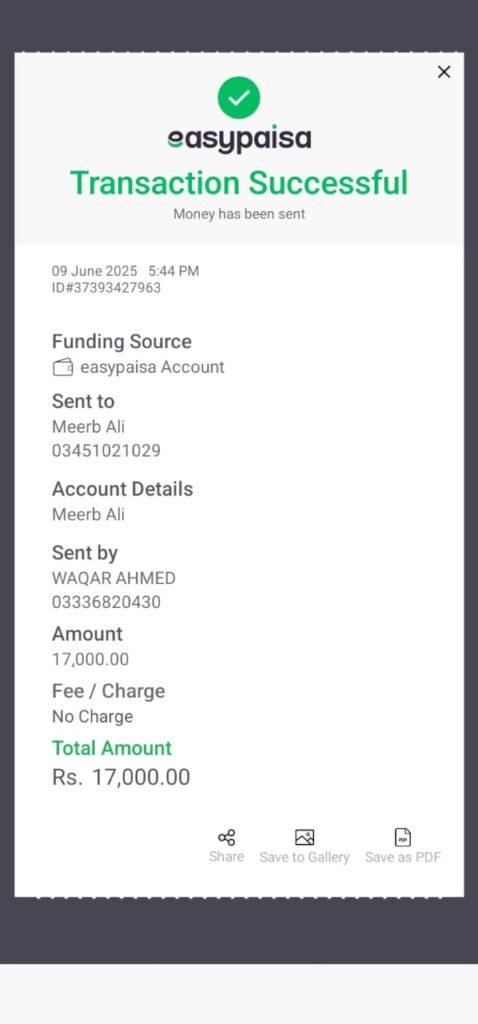Viewport: 478px width, 1024px height.
Task: Click the Share label
Action: 227,857
